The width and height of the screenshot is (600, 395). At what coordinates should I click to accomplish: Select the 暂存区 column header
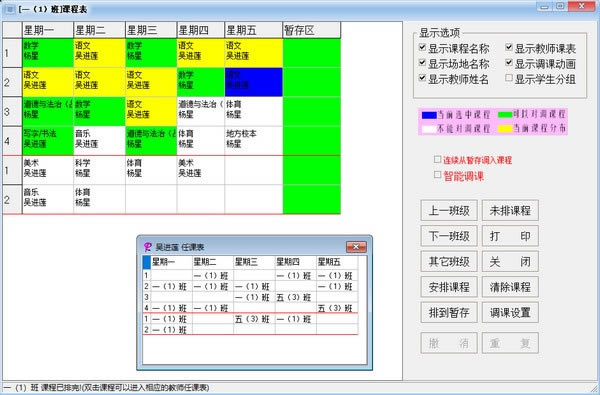311,30
